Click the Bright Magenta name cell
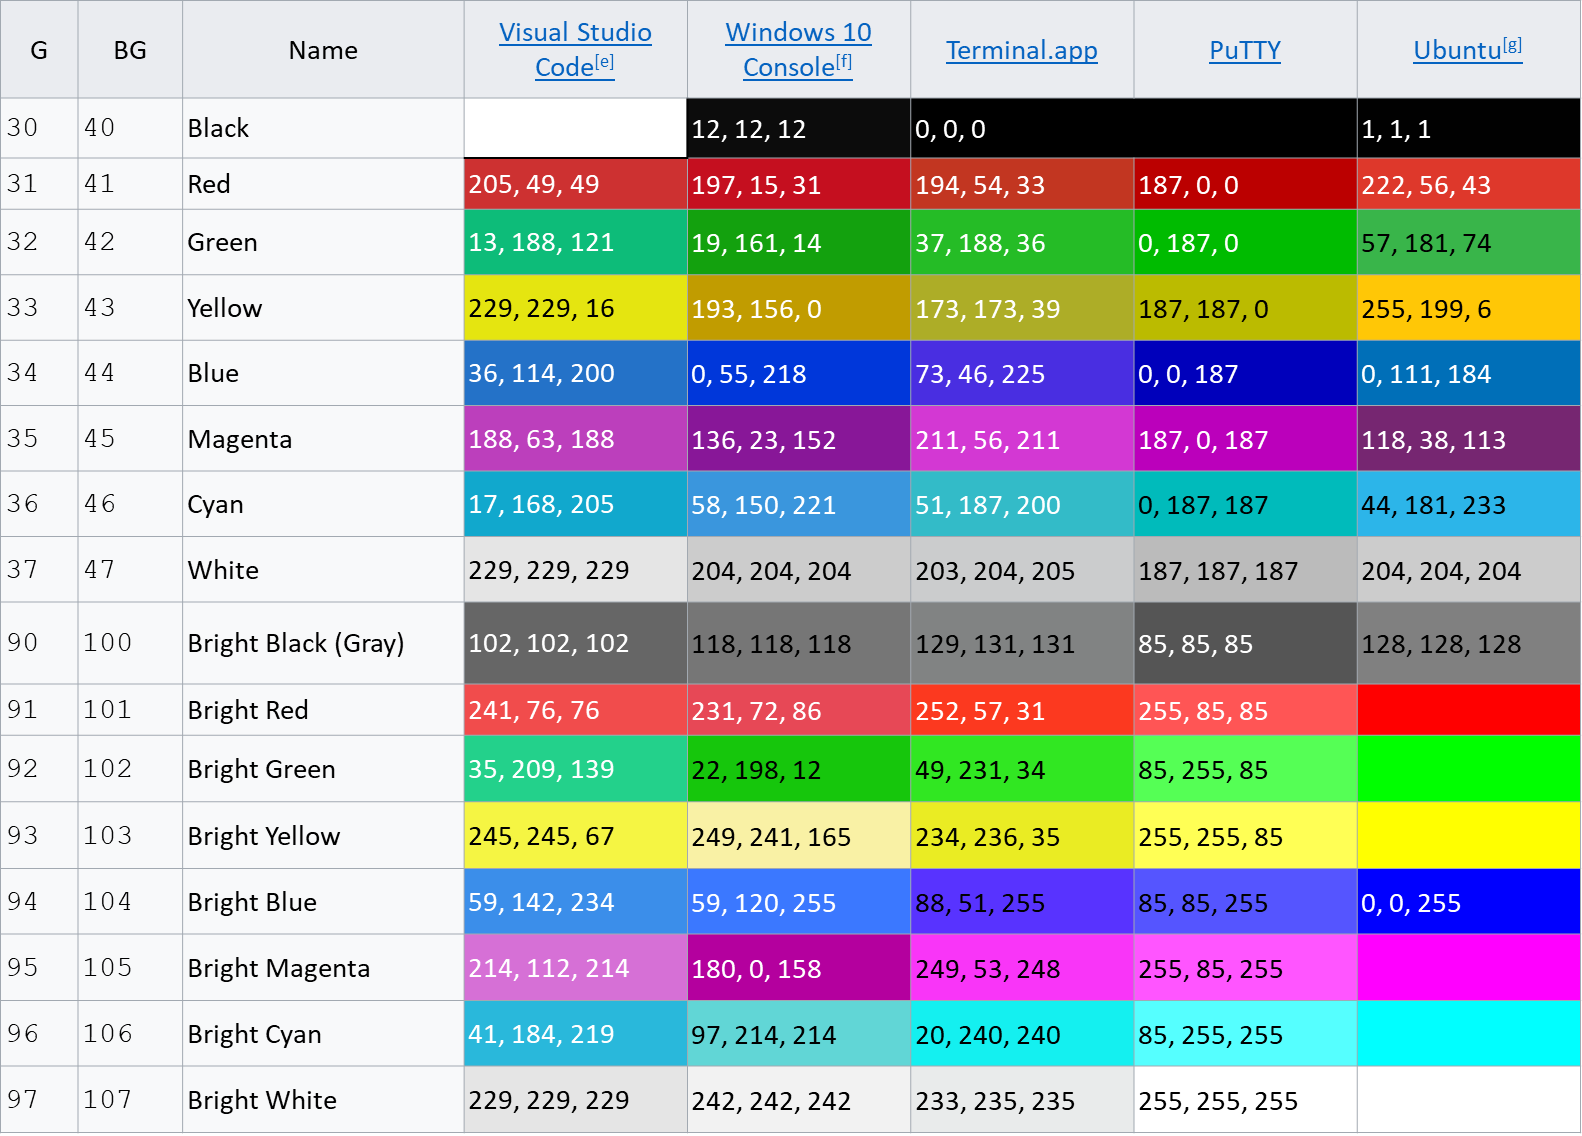The height and width of the screenshot is (1136, 1582). (323, 968)
